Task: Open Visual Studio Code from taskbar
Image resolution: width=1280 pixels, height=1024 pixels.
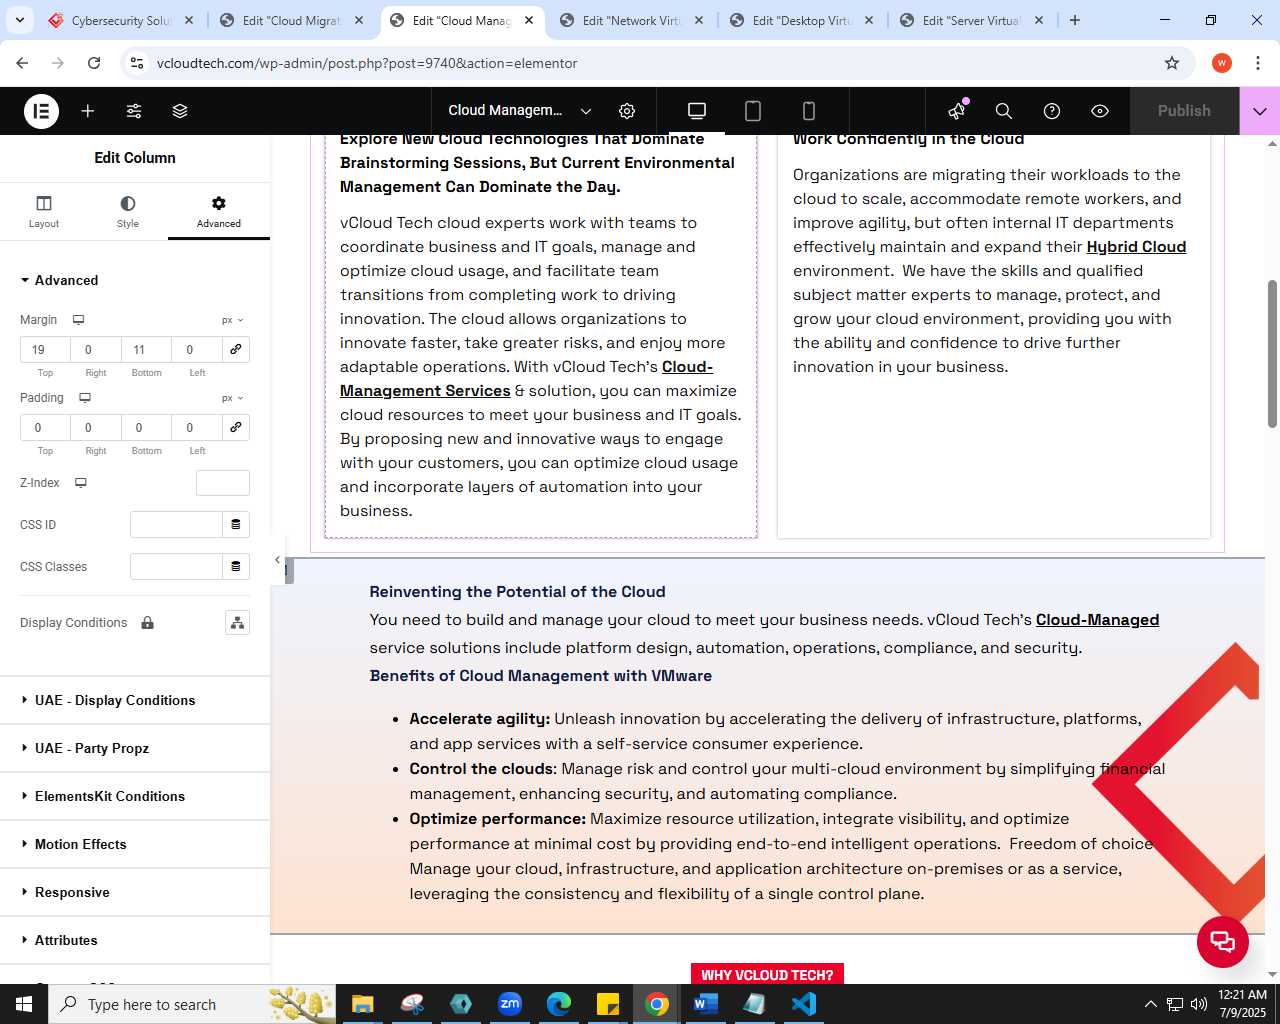Action: (x=803, y=1004)
